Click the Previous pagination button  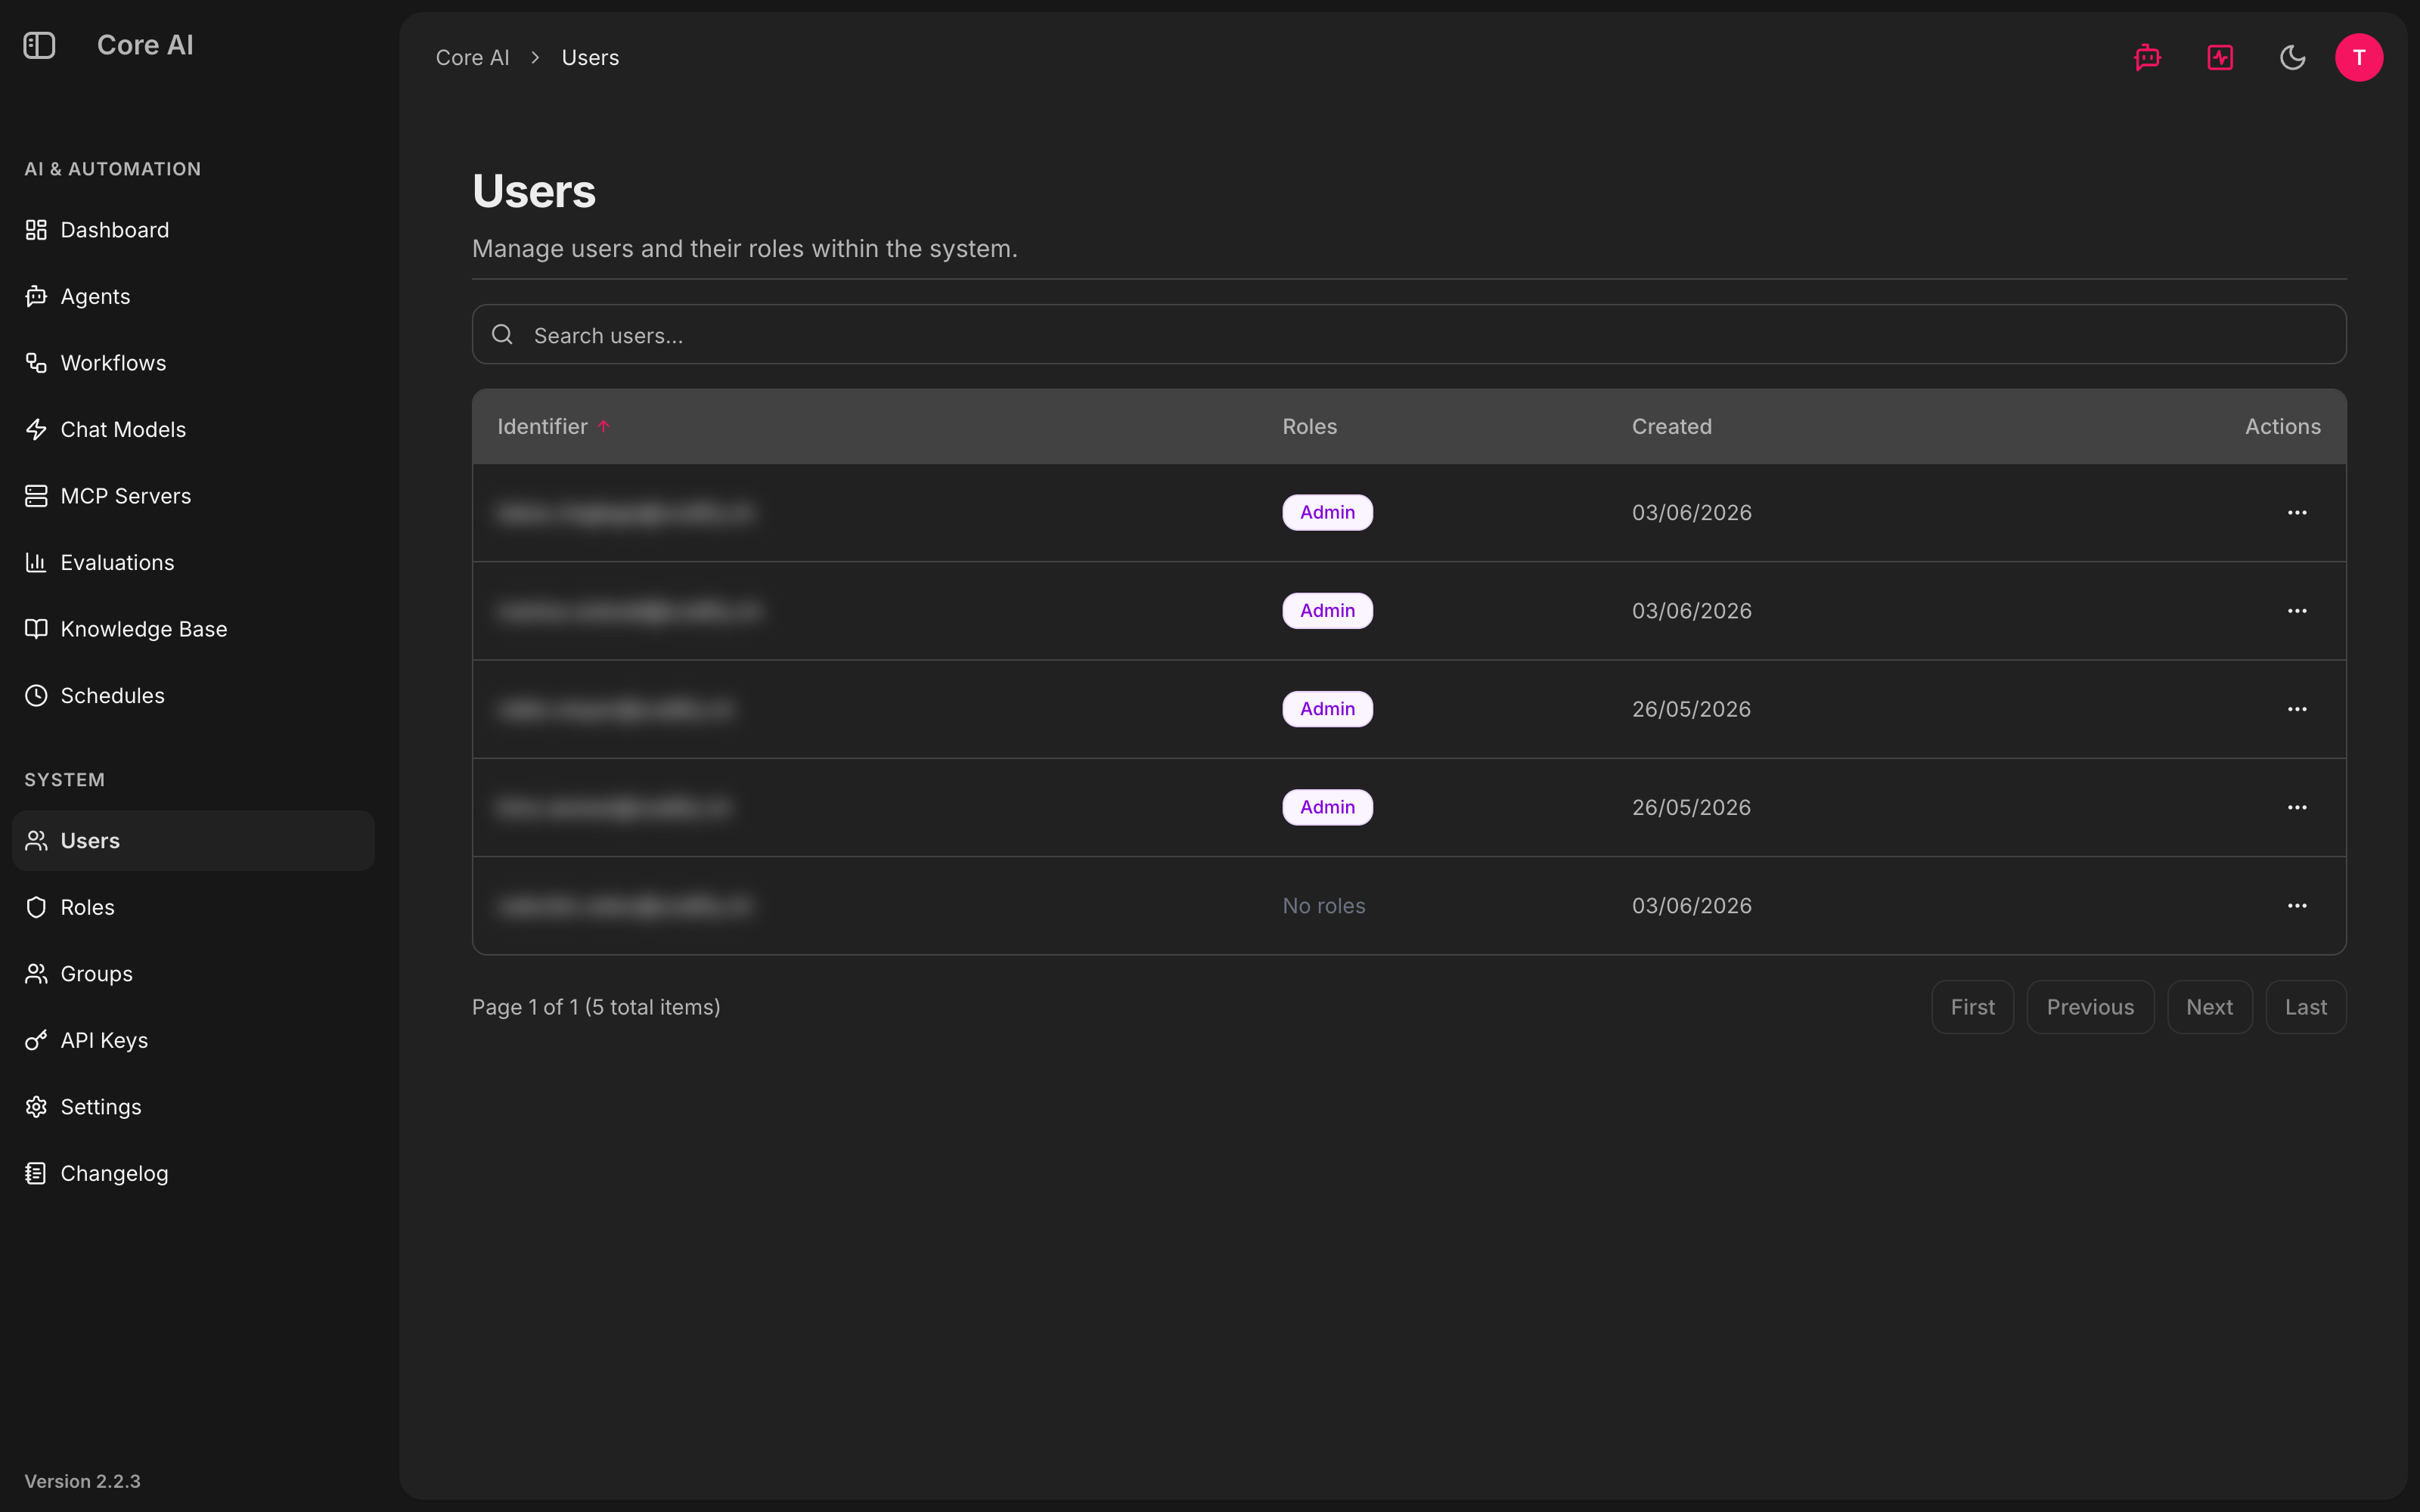click(2090, 1007)
